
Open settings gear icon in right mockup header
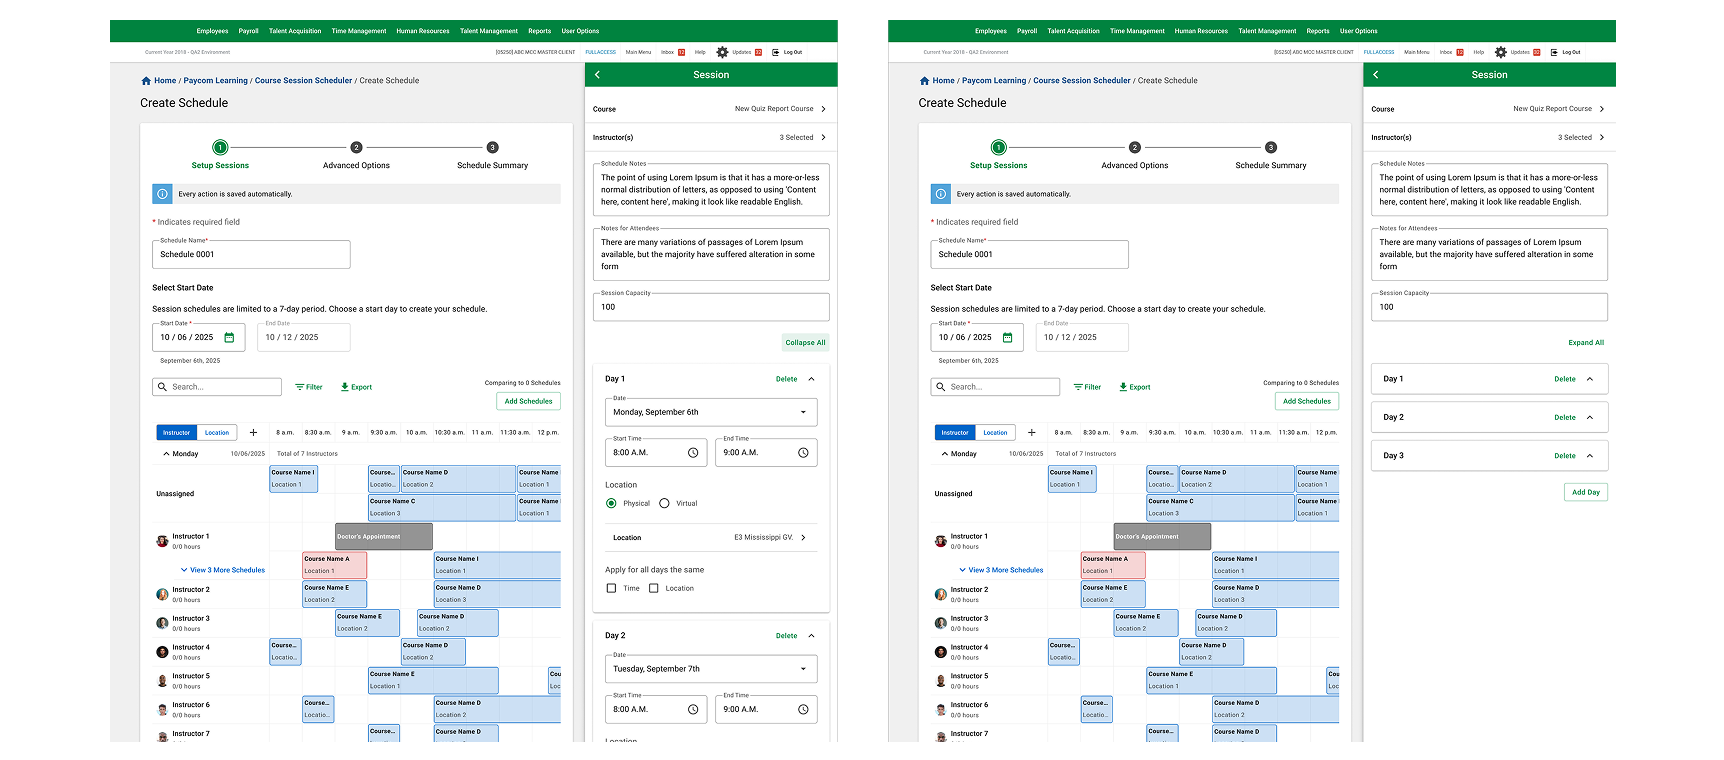tap(1500, 52)
